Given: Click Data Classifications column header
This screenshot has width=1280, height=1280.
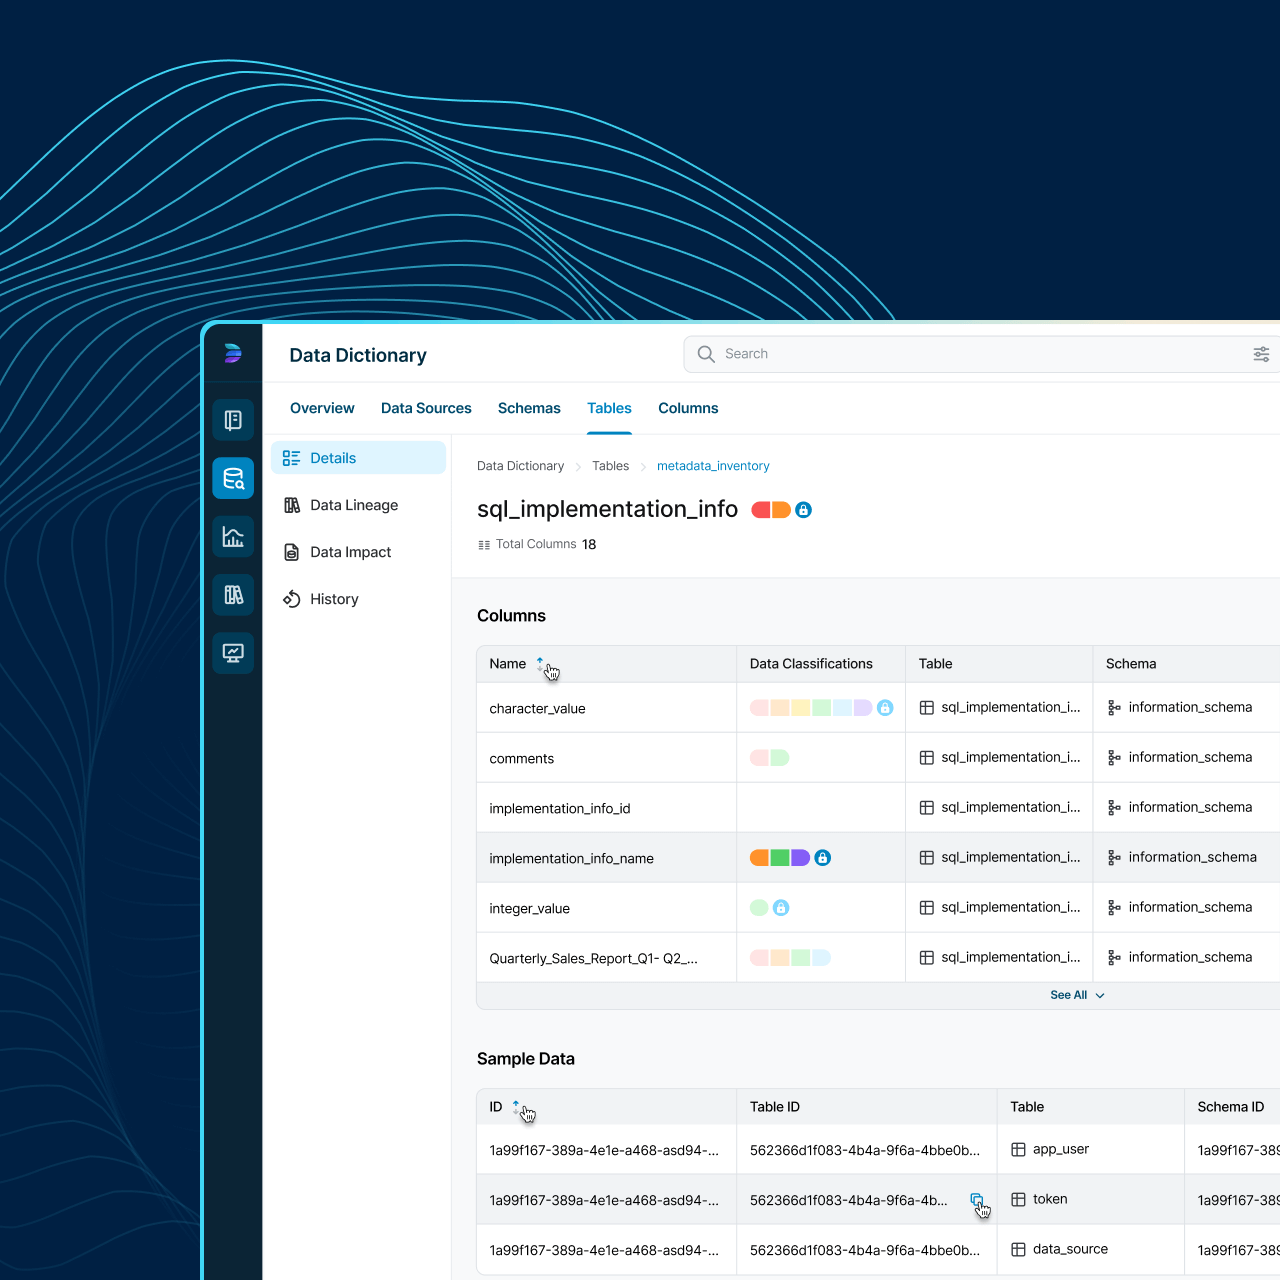Looking at the screenshot, I should 811,664.
